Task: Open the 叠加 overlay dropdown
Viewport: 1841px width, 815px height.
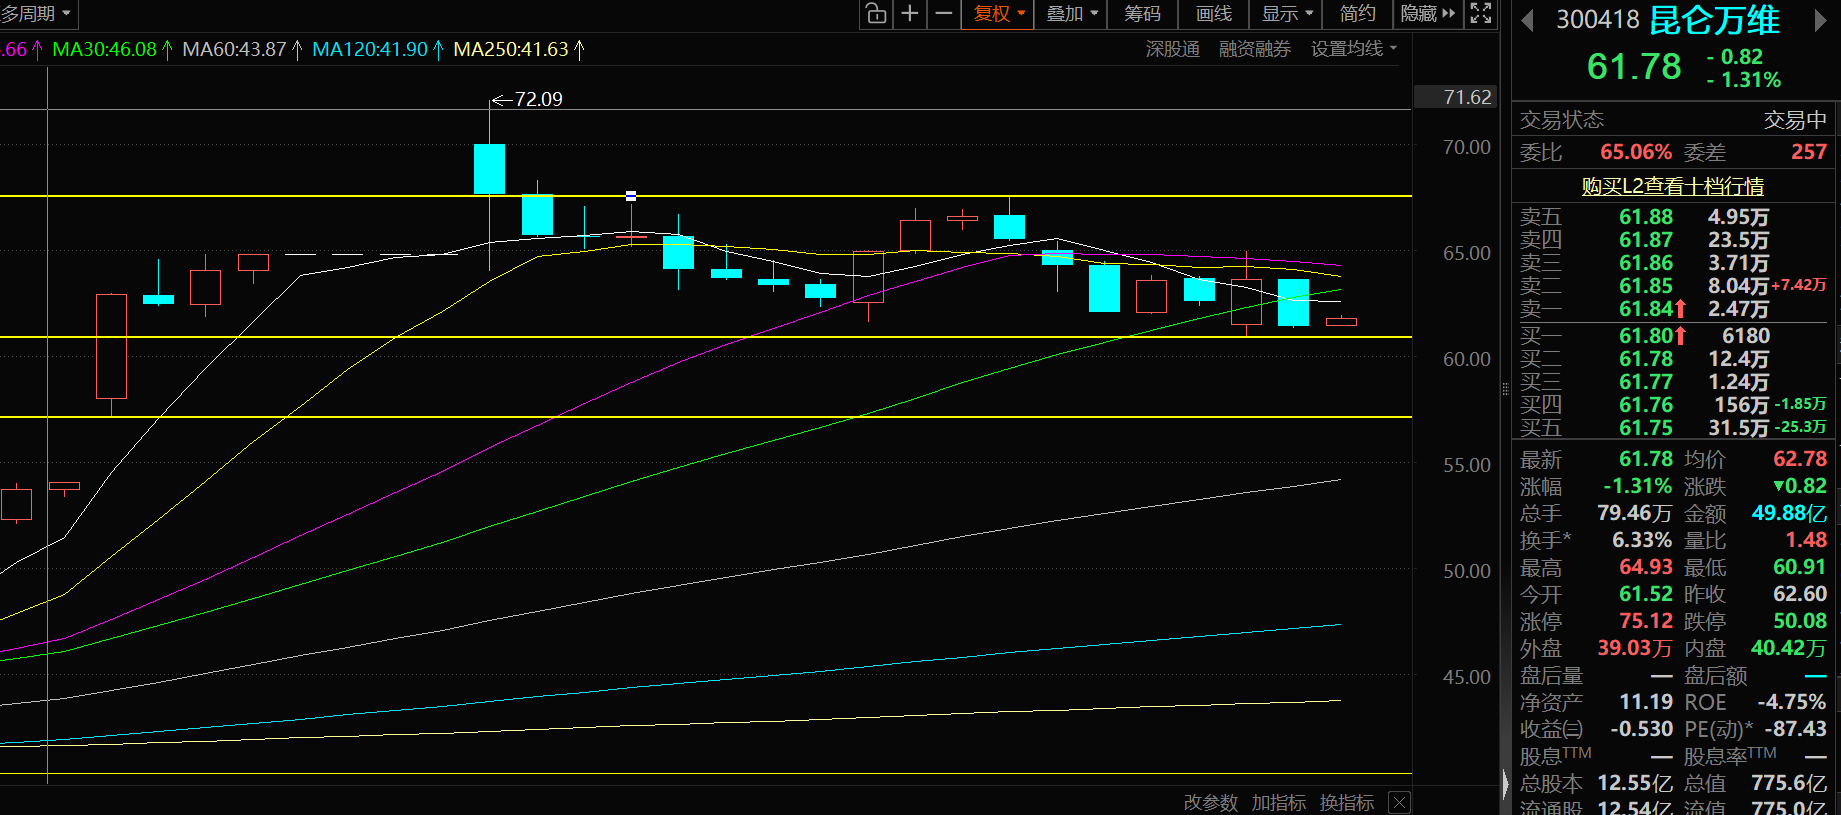Action: point(1072,14)
